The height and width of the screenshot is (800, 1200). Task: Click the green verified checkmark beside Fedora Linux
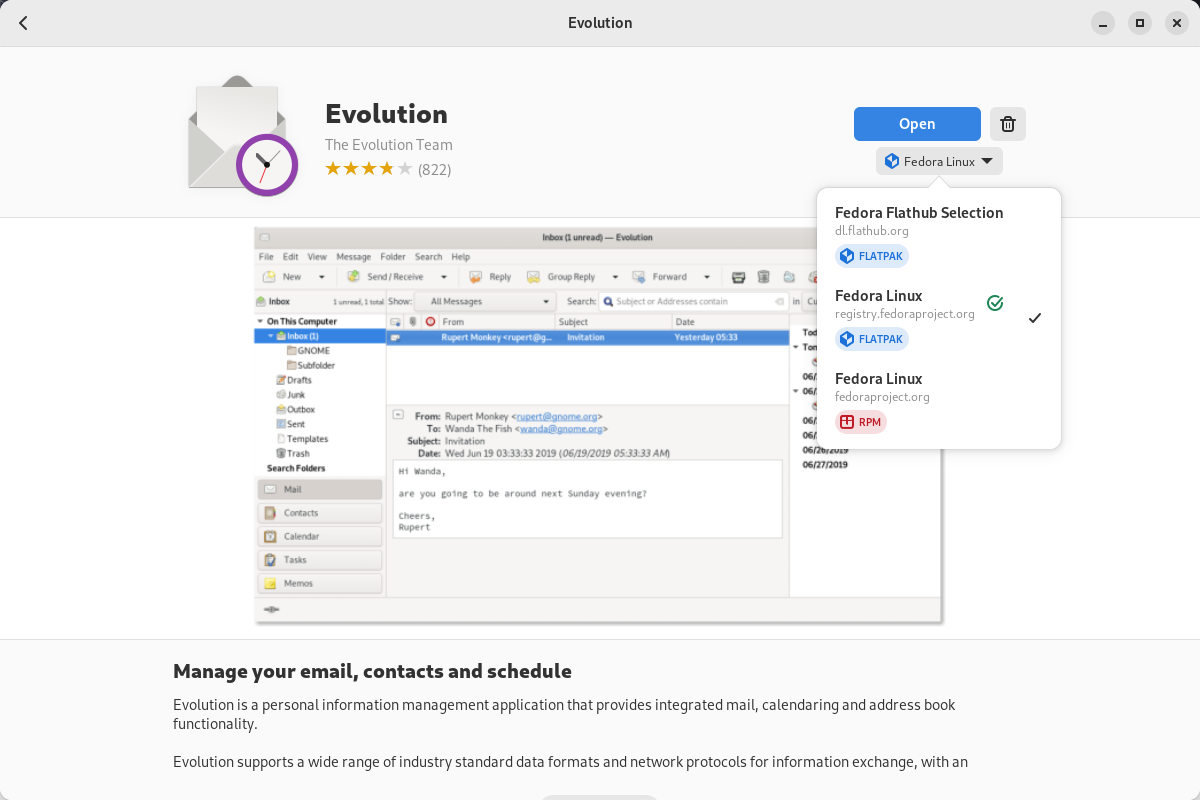coord(994,302)
